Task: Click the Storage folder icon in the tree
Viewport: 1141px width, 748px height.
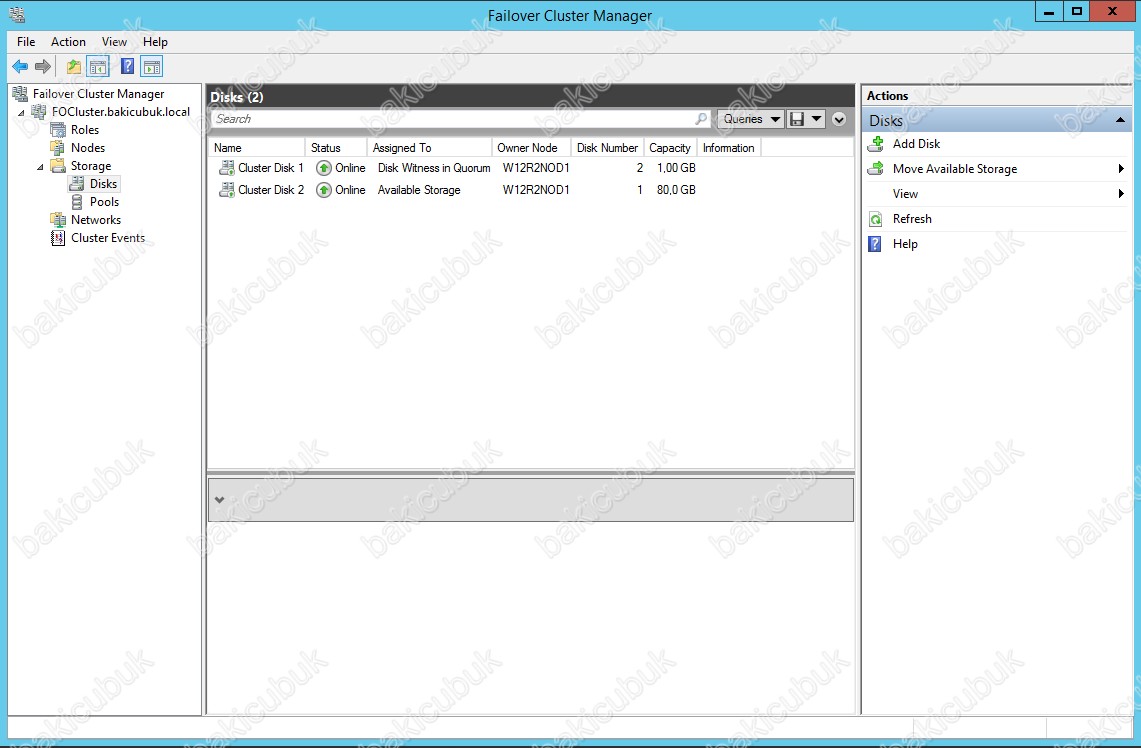Action: click(58, 166)
